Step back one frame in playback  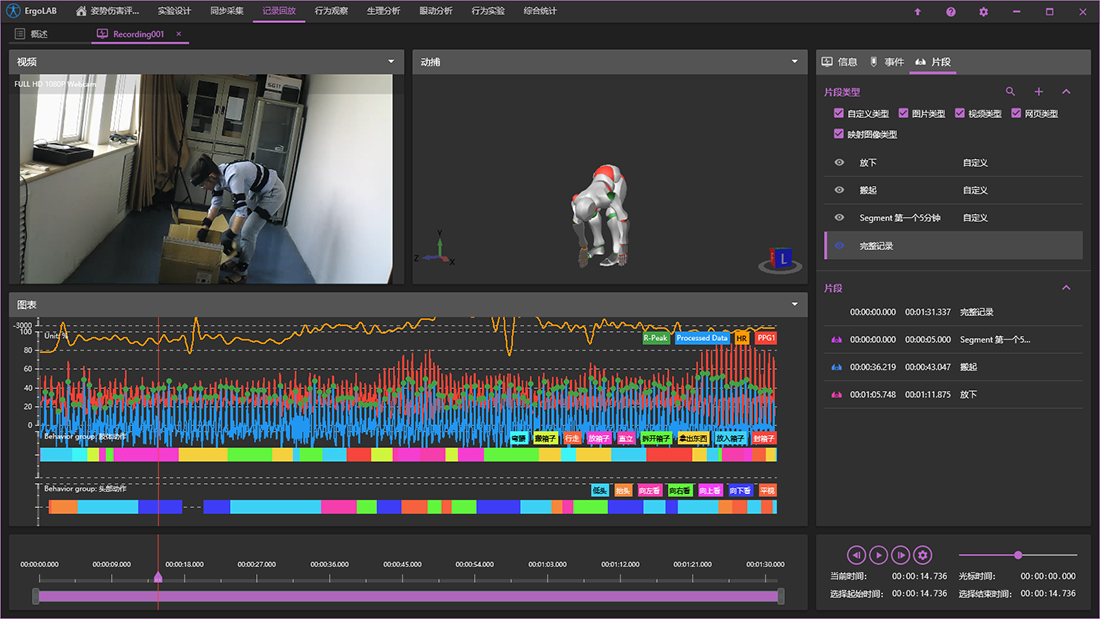[856, 555]
